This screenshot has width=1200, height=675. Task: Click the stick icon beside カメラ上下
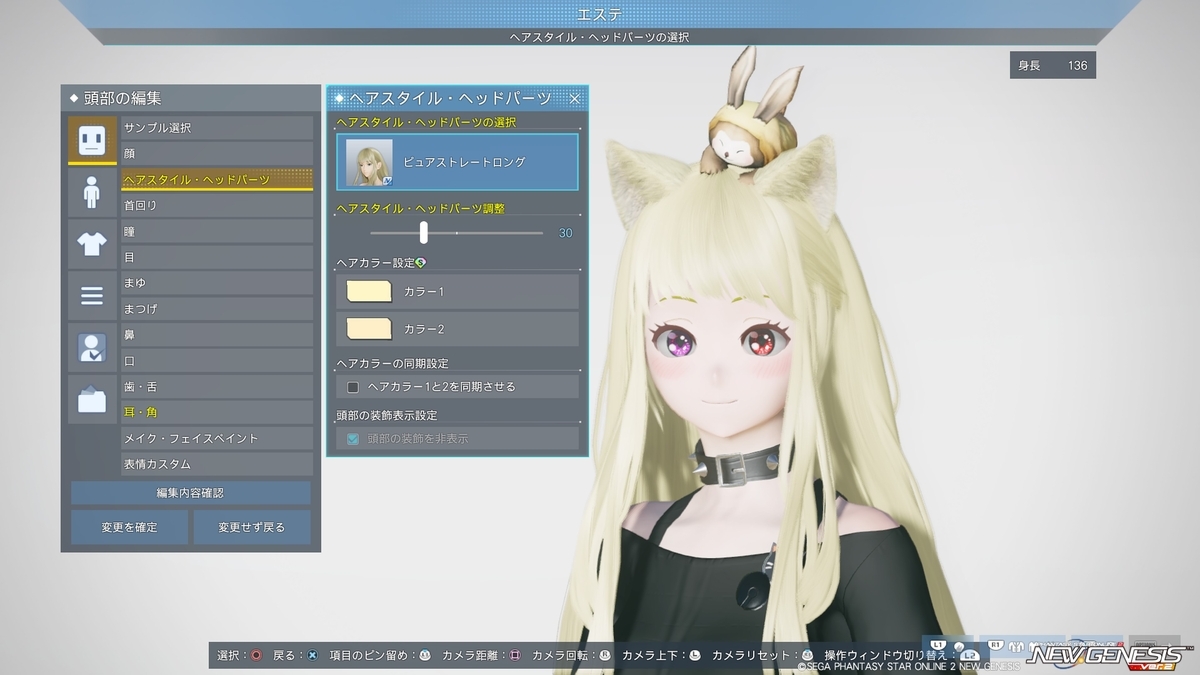tap(695, 655)
